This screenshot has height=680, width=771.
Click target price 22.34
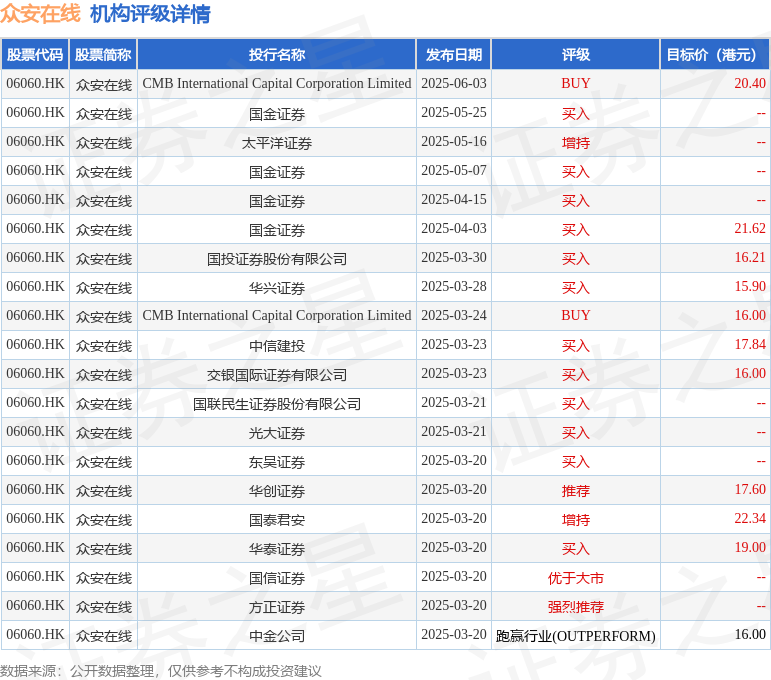(750, 519)
